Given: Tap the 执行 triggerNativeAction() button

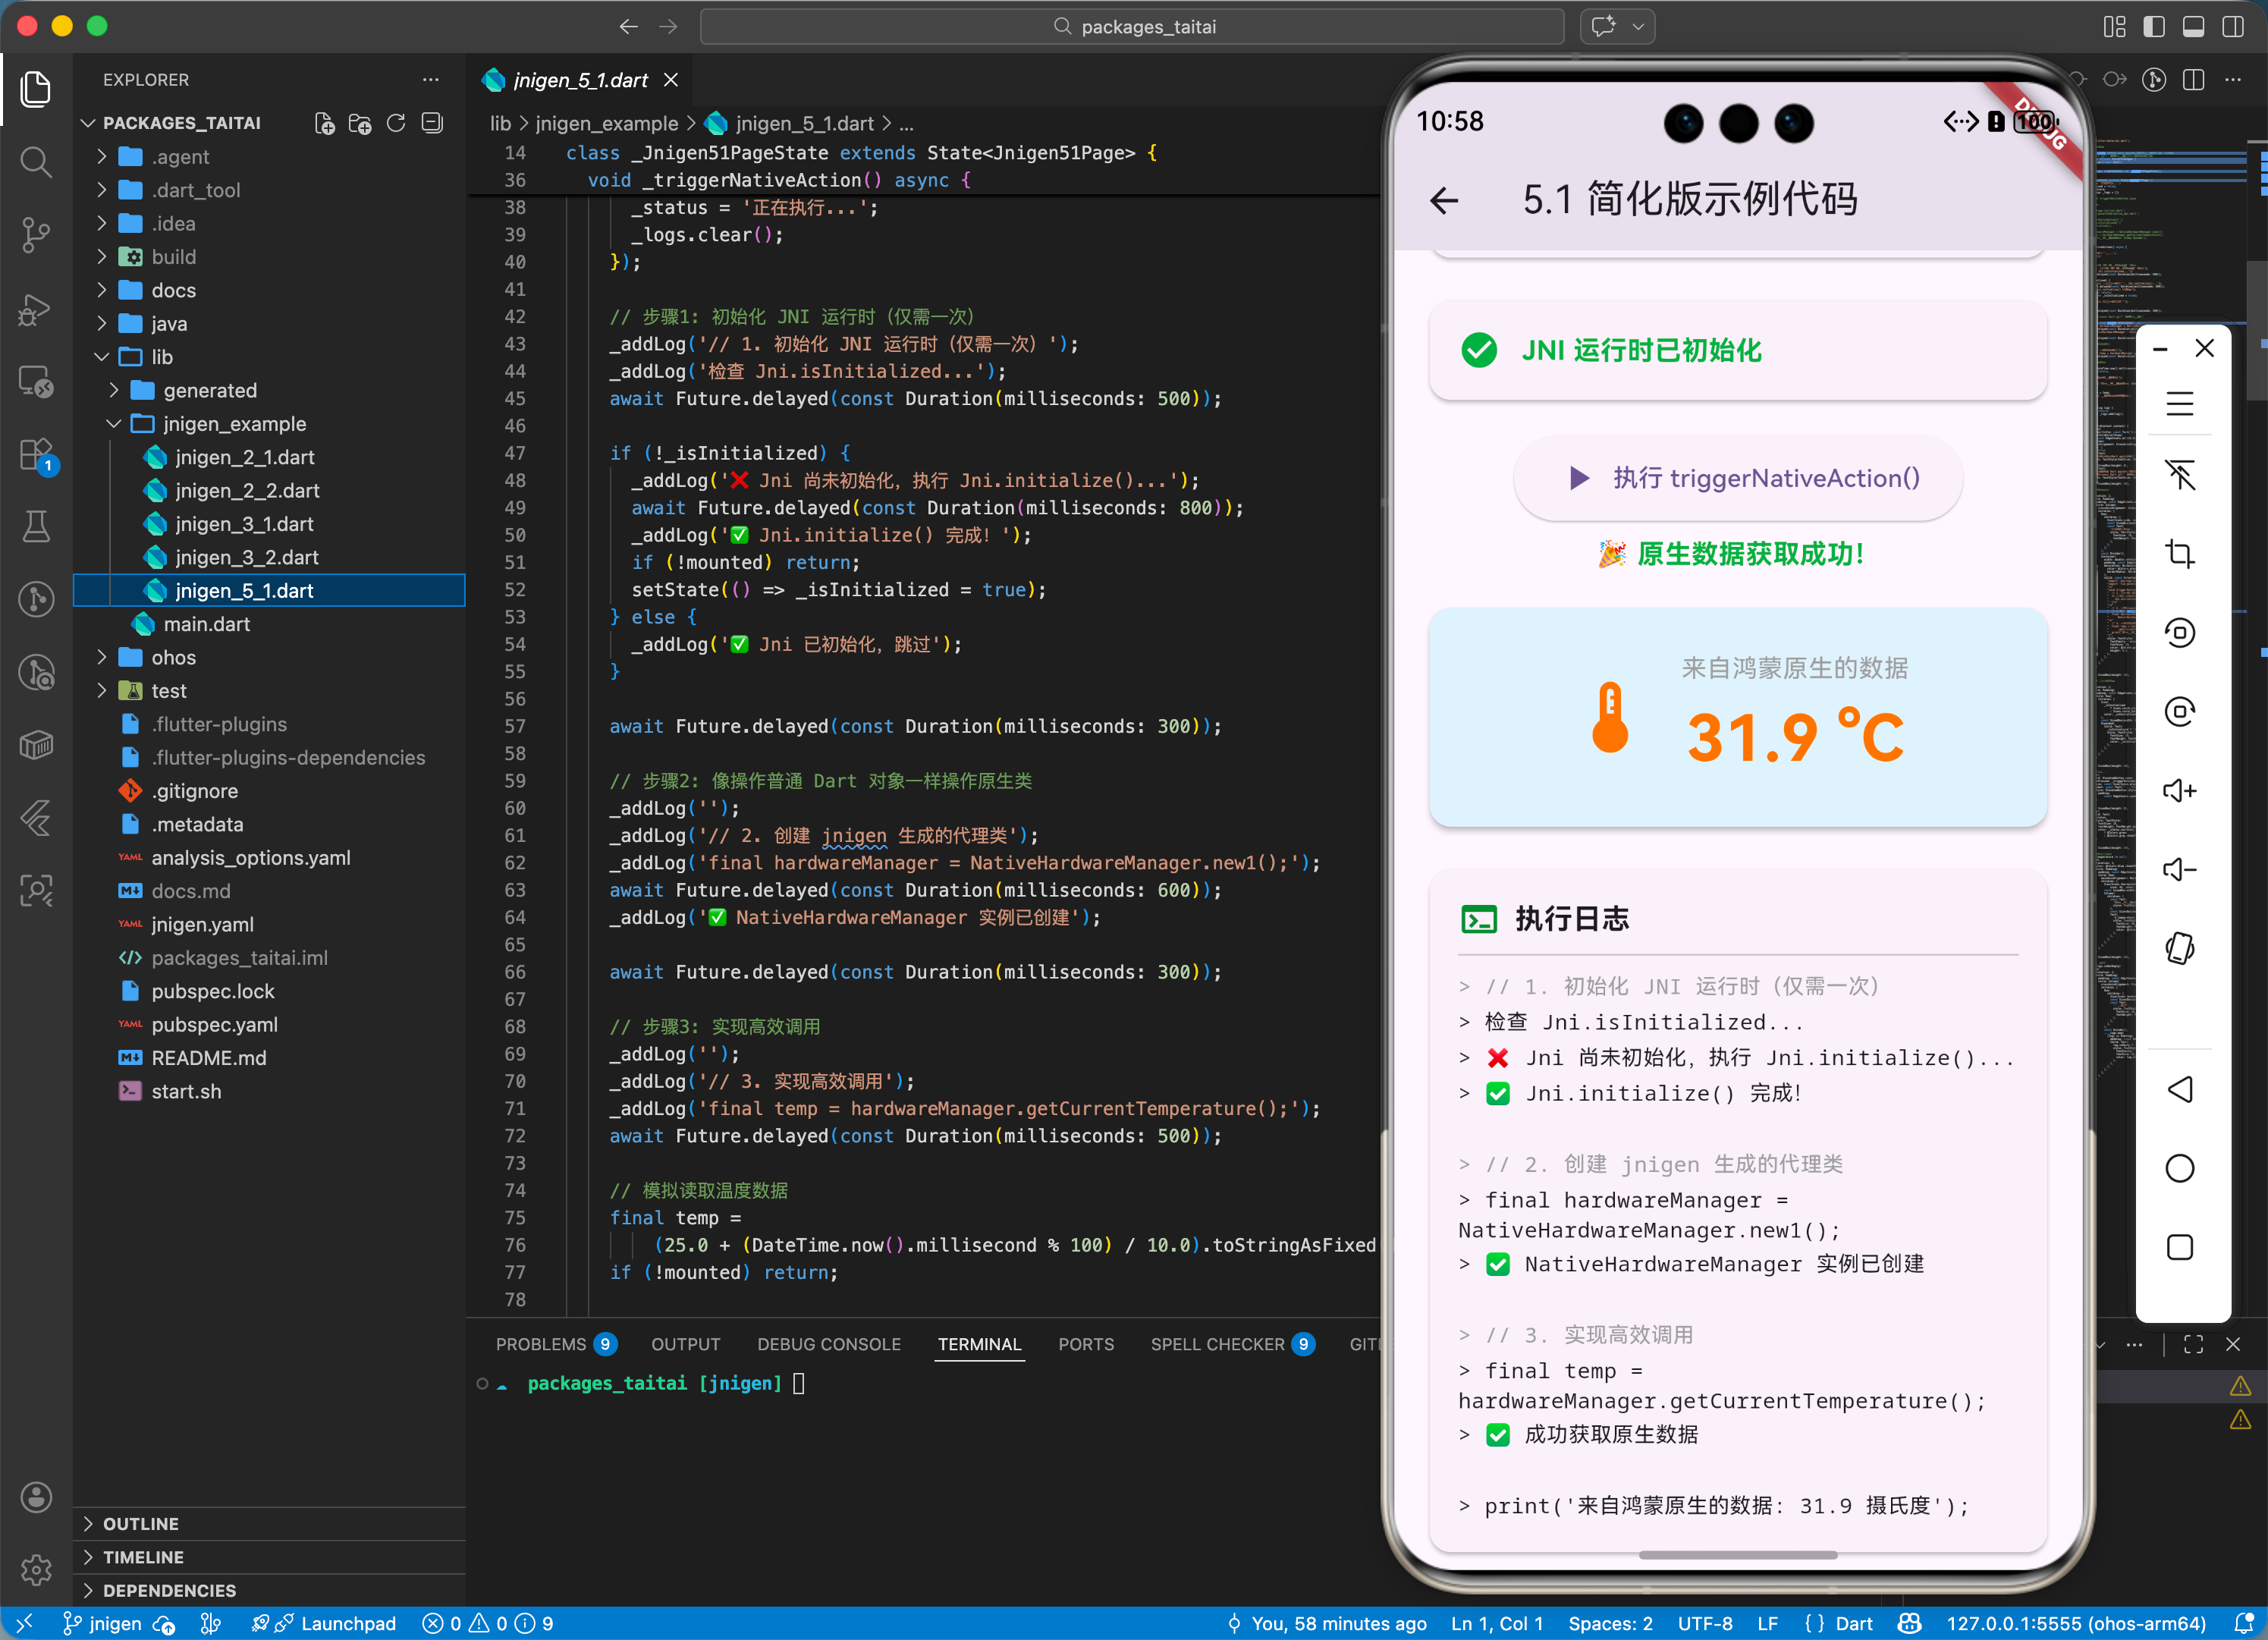Looking at the screenshot, I should pyautogui.click(x=1738, y=478).
